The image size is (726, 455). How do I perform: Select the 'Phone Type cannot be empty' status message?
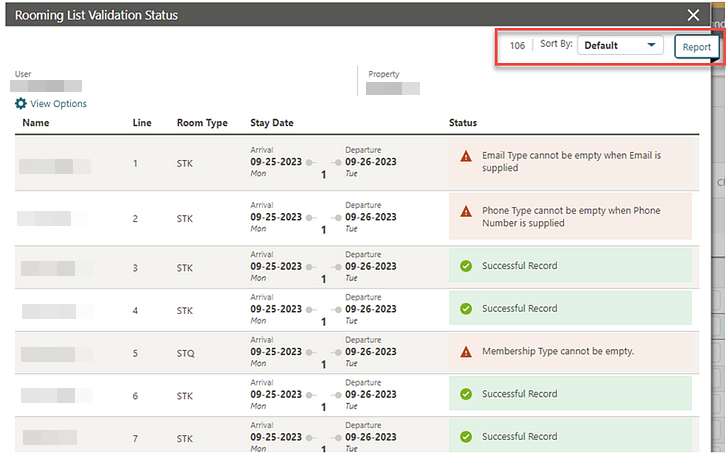click(571, 217)
